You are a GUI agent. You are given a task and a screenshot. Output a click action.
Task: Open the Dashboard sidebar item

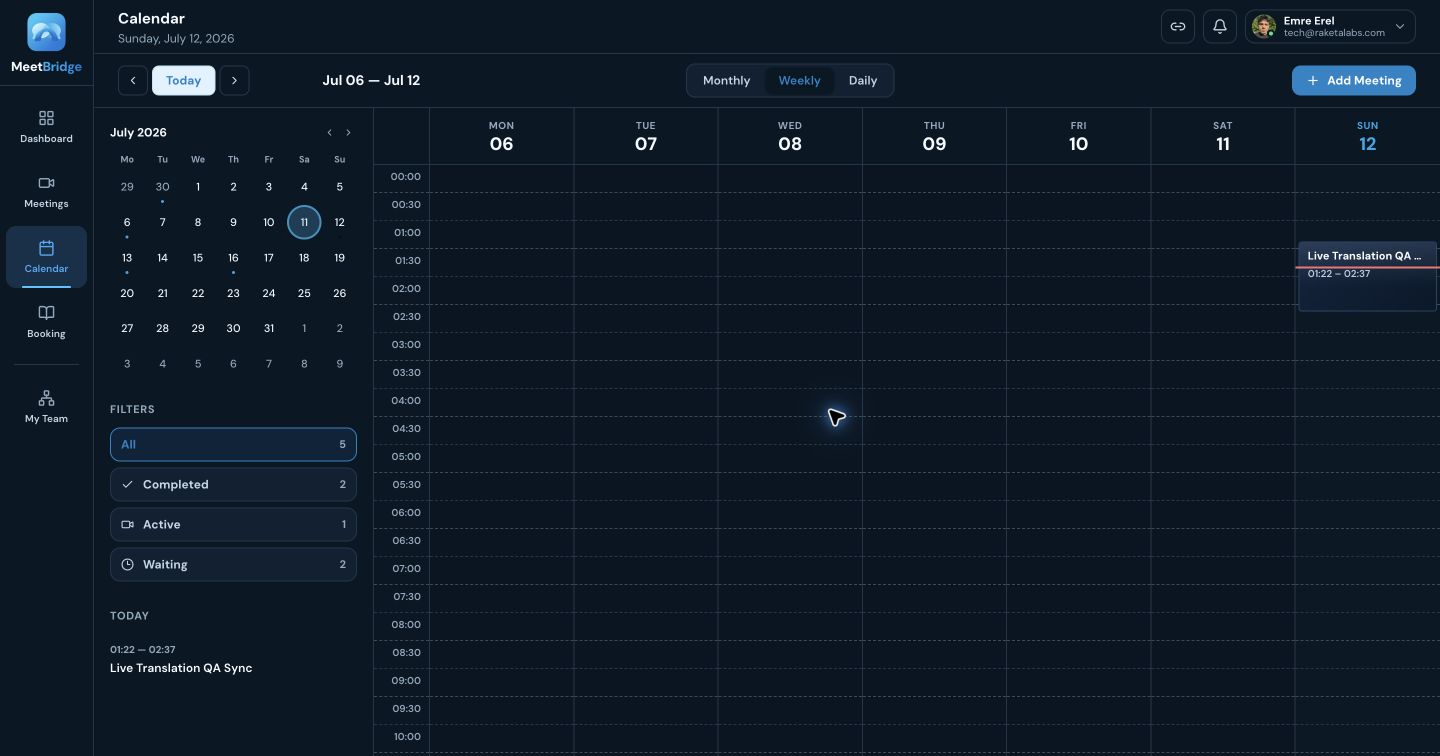(46, 127)
